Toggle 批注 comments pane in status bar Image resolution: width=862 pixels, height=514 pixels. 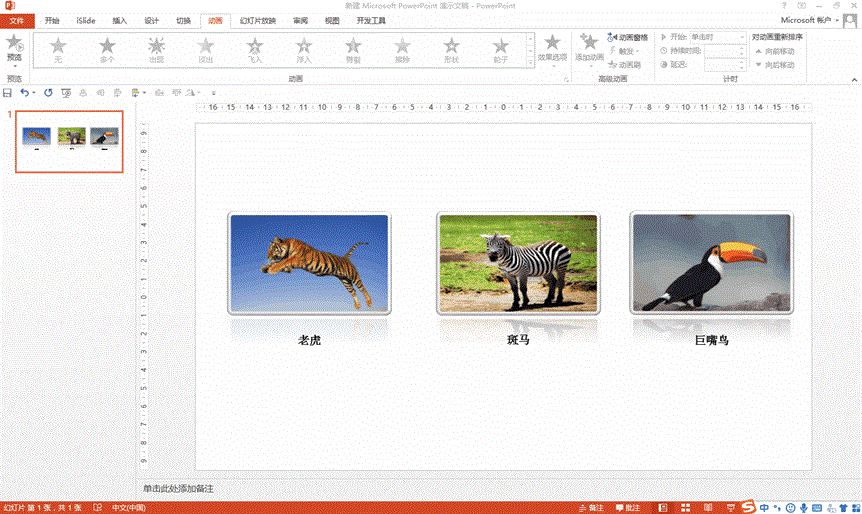tap(627, 508)
